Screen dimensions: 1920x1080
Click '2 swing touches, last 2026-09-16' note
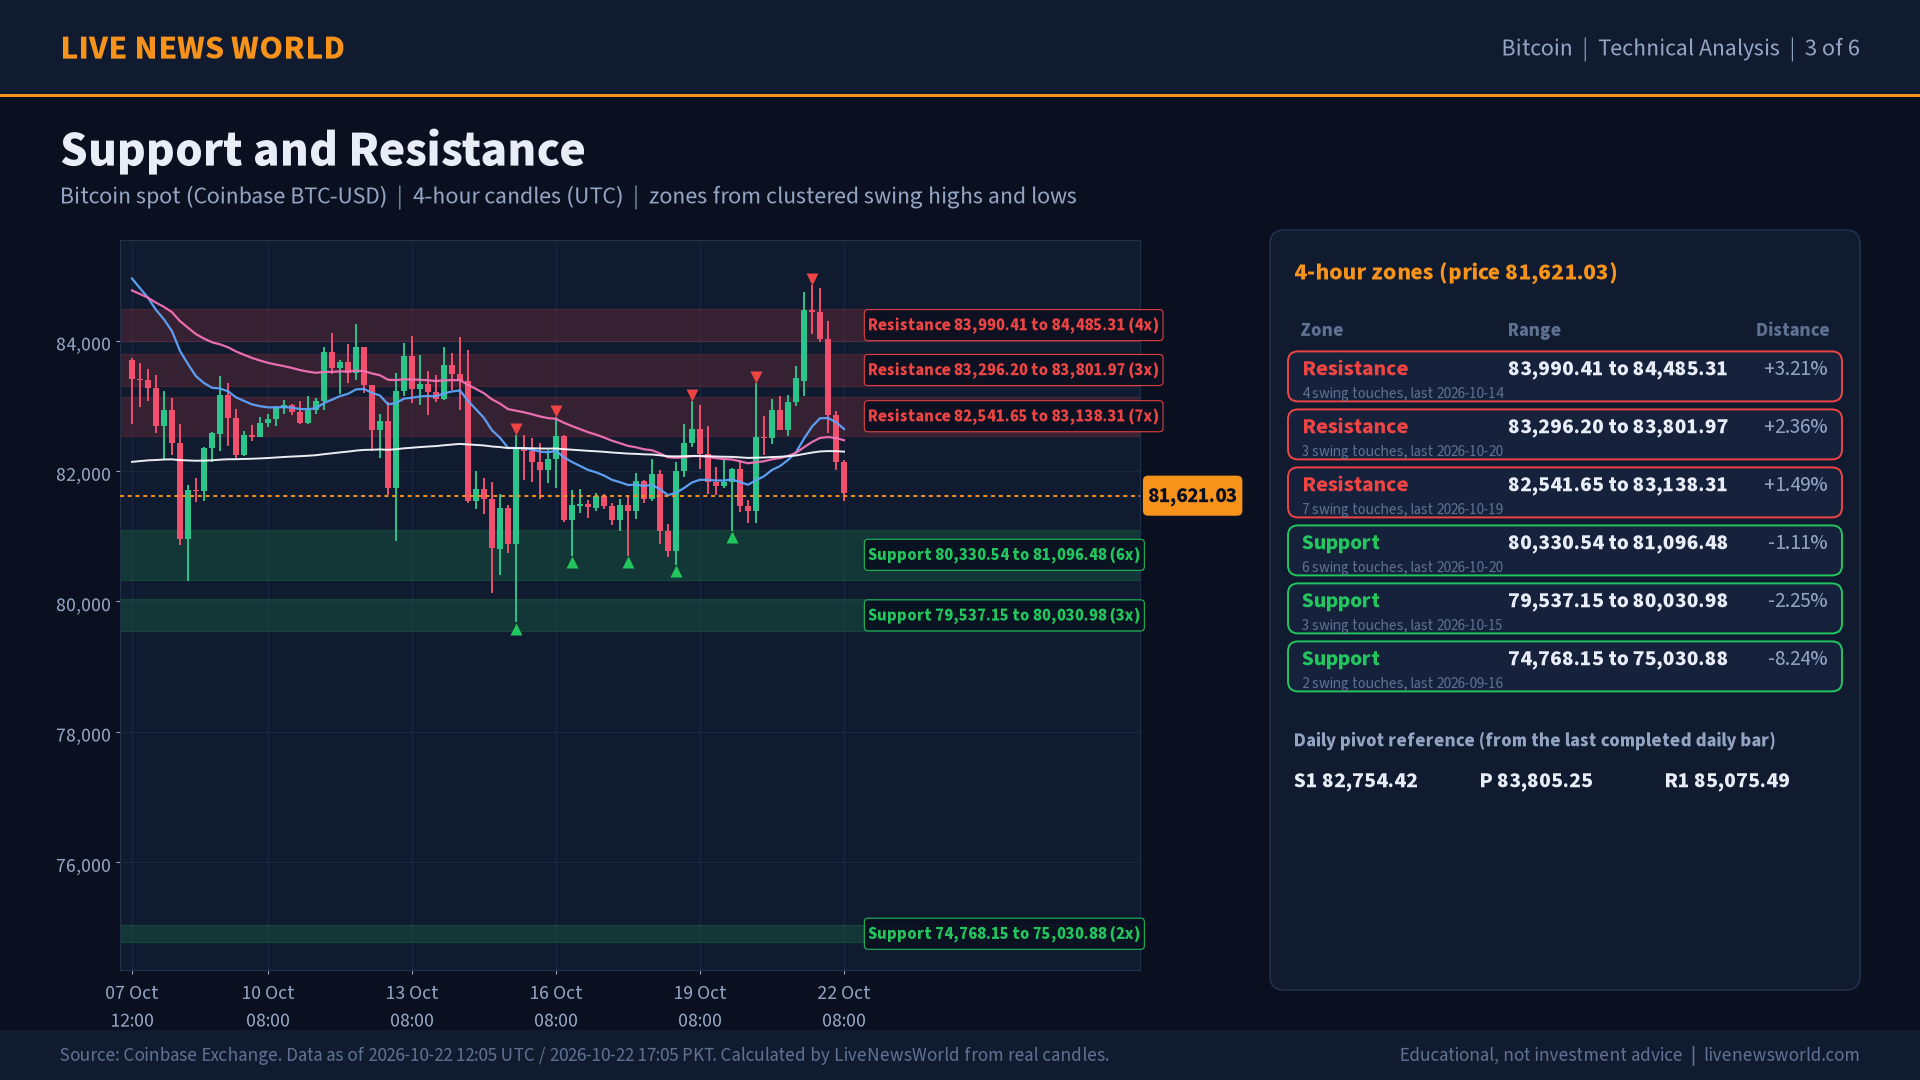click(1402, 683)
